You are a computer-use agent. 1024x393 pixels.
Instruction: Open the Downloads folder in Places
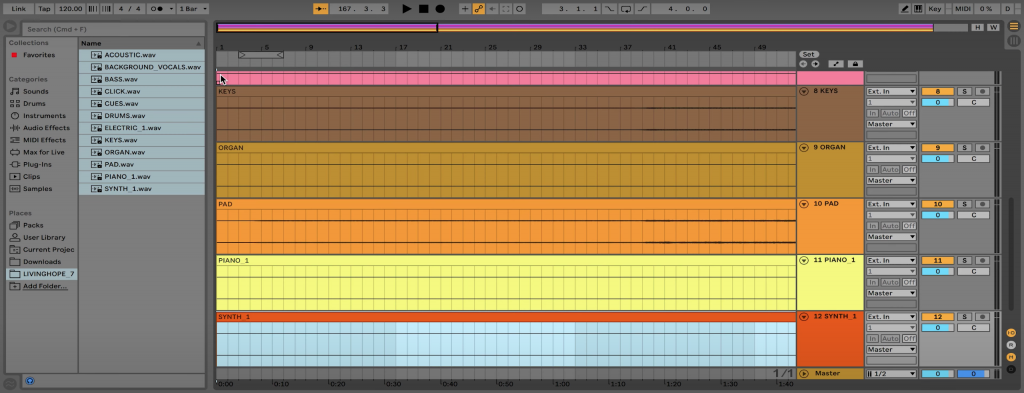[42, 262]
